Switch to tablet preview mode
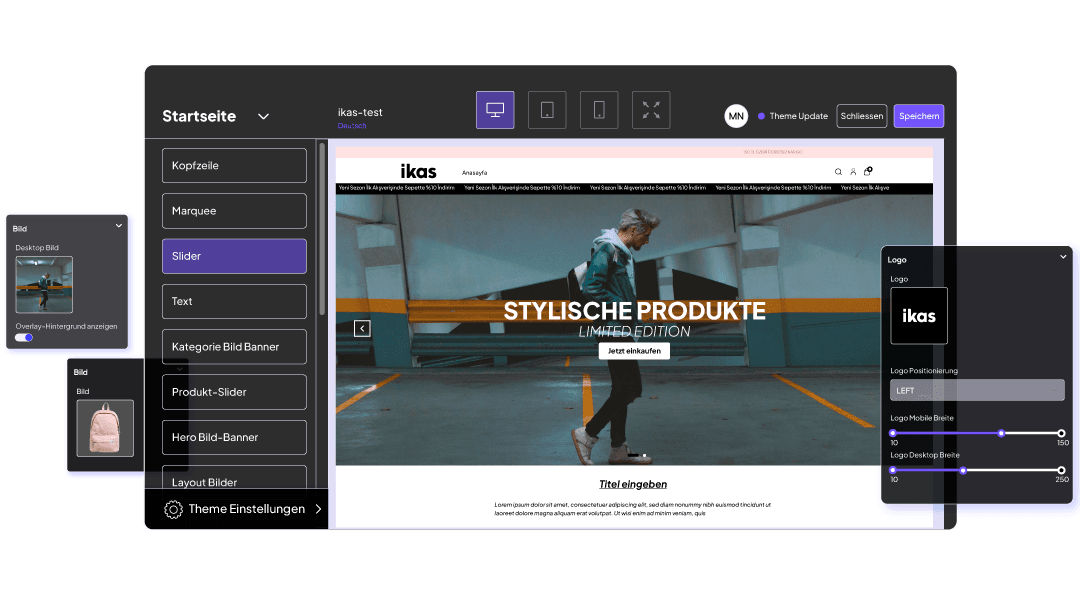 point(547,110)
